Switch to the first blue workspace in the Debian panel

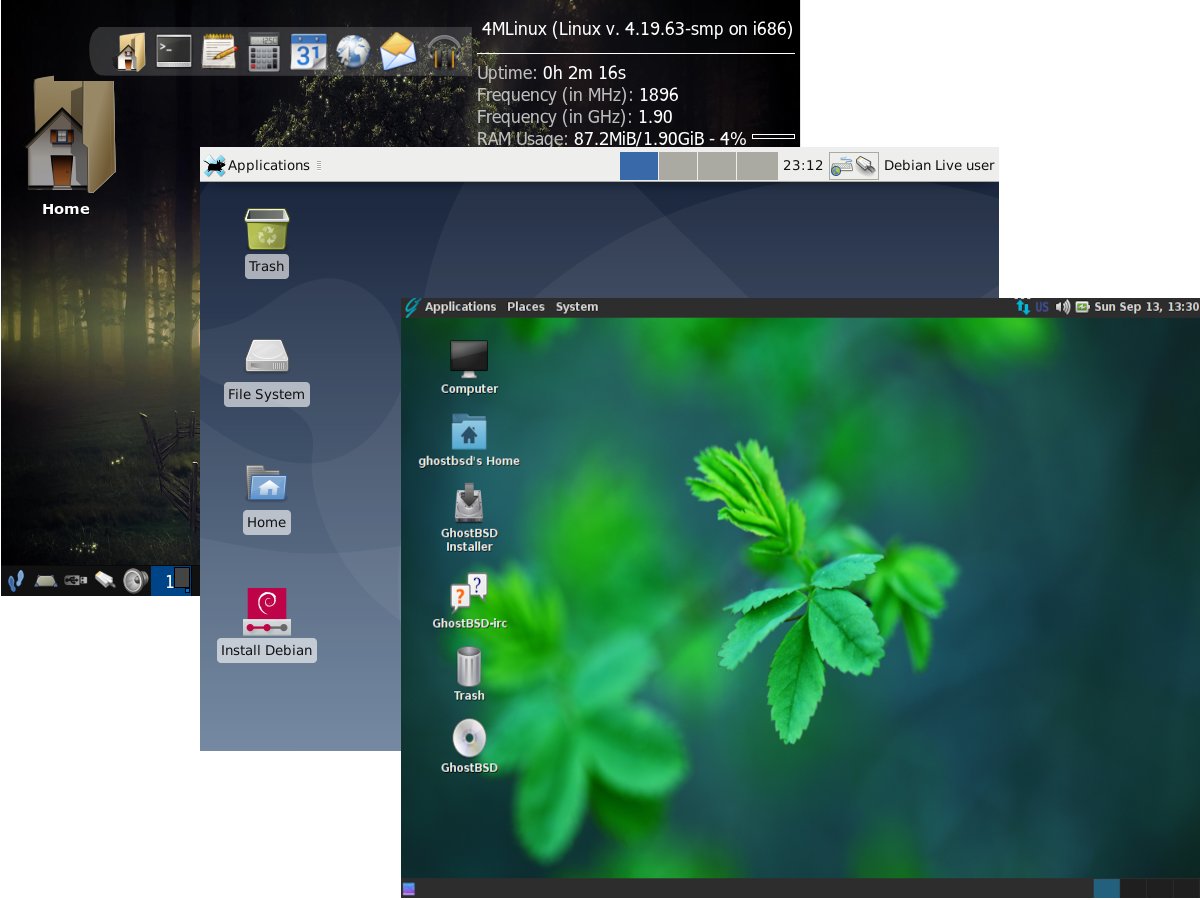[x=639, y=166]
